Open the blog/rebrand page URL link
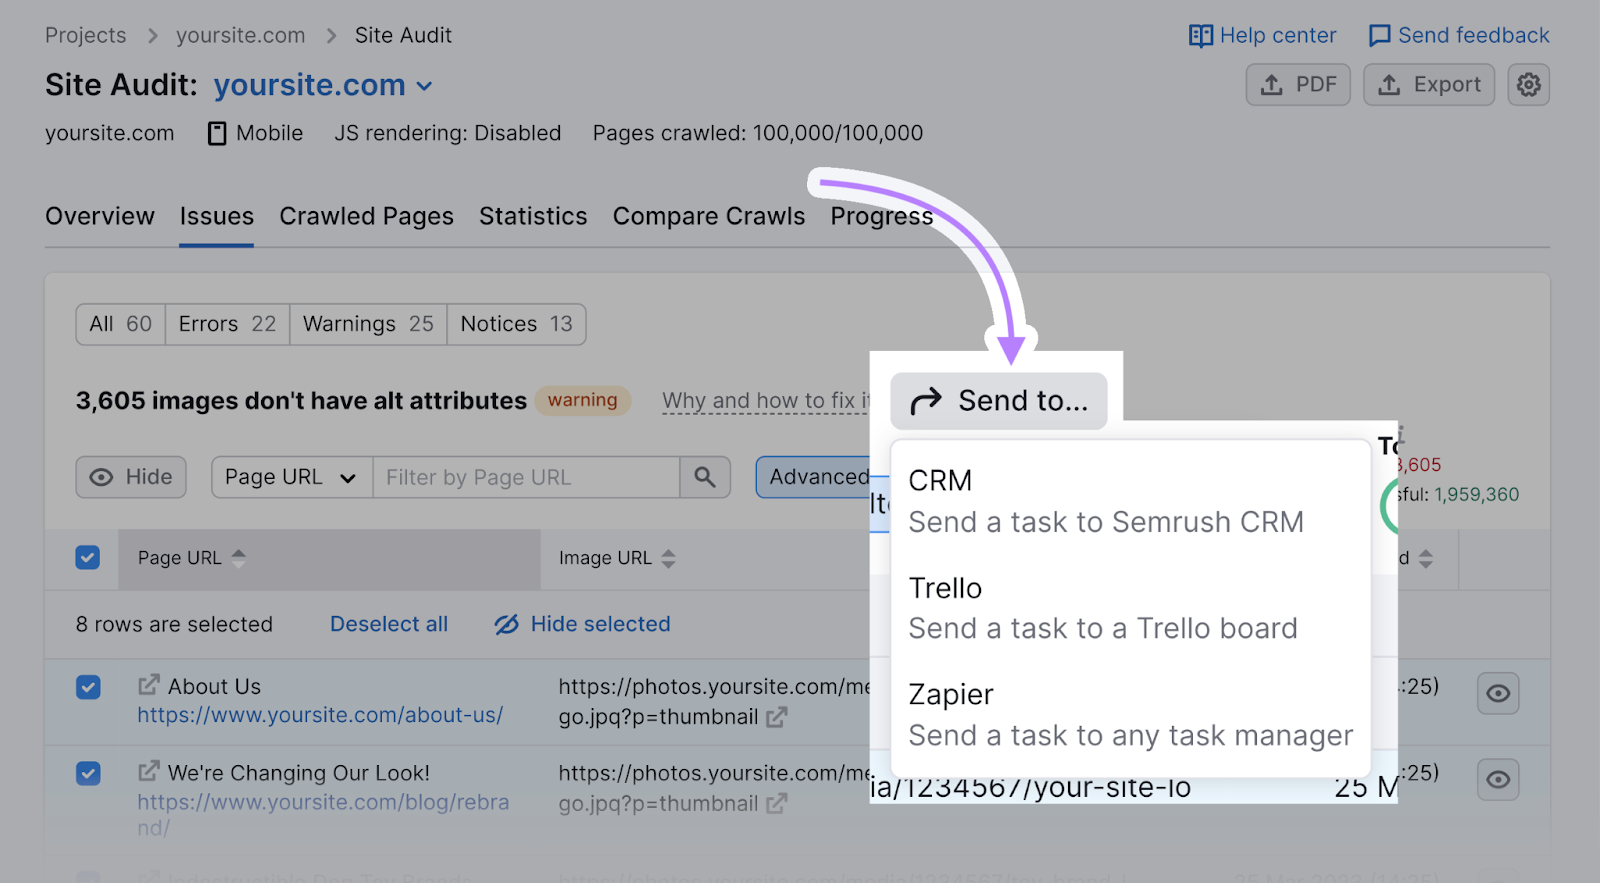Image resolution: width=1600 pixels, height=883 pixels. pyautogui.click(x=323, y=815)
